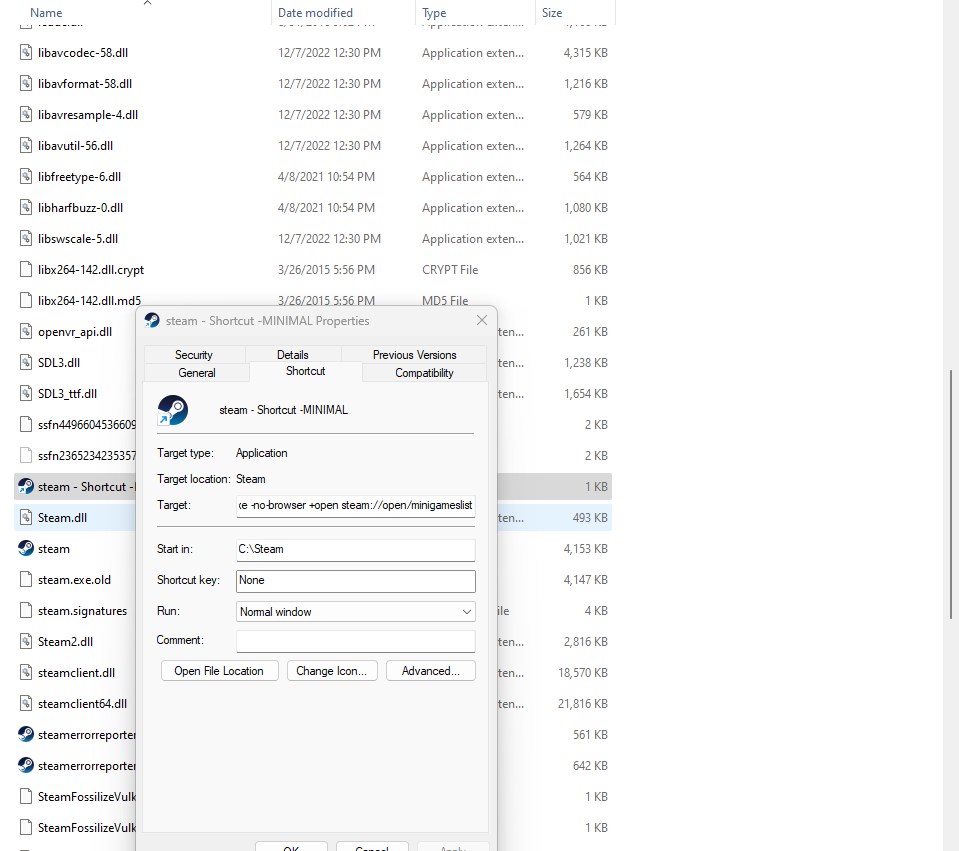Click the libavformat-58.dll file icon

26,83
